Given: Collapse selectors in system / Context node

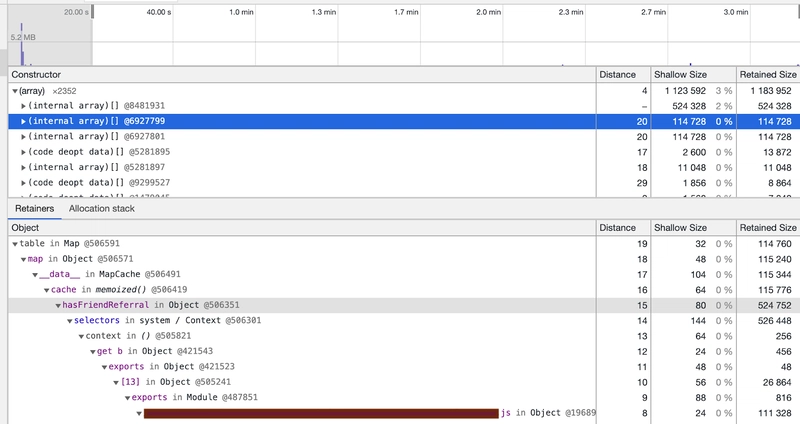Looking at the screenshot, I should [68, 321].
